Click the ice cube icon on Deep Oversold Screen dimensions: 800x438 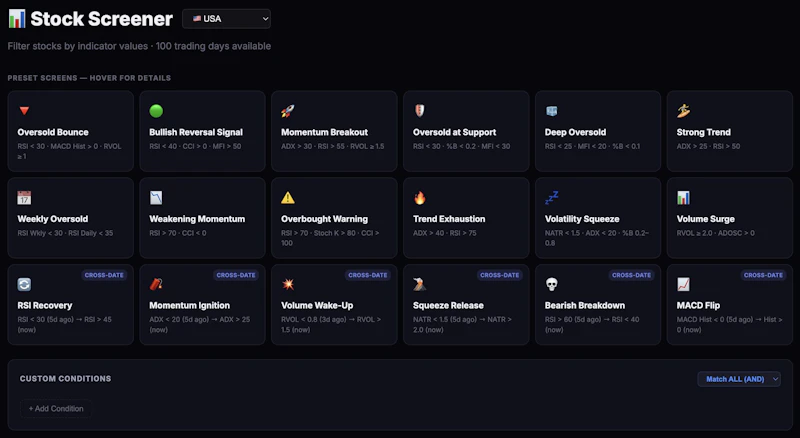(x=552, y=111)
